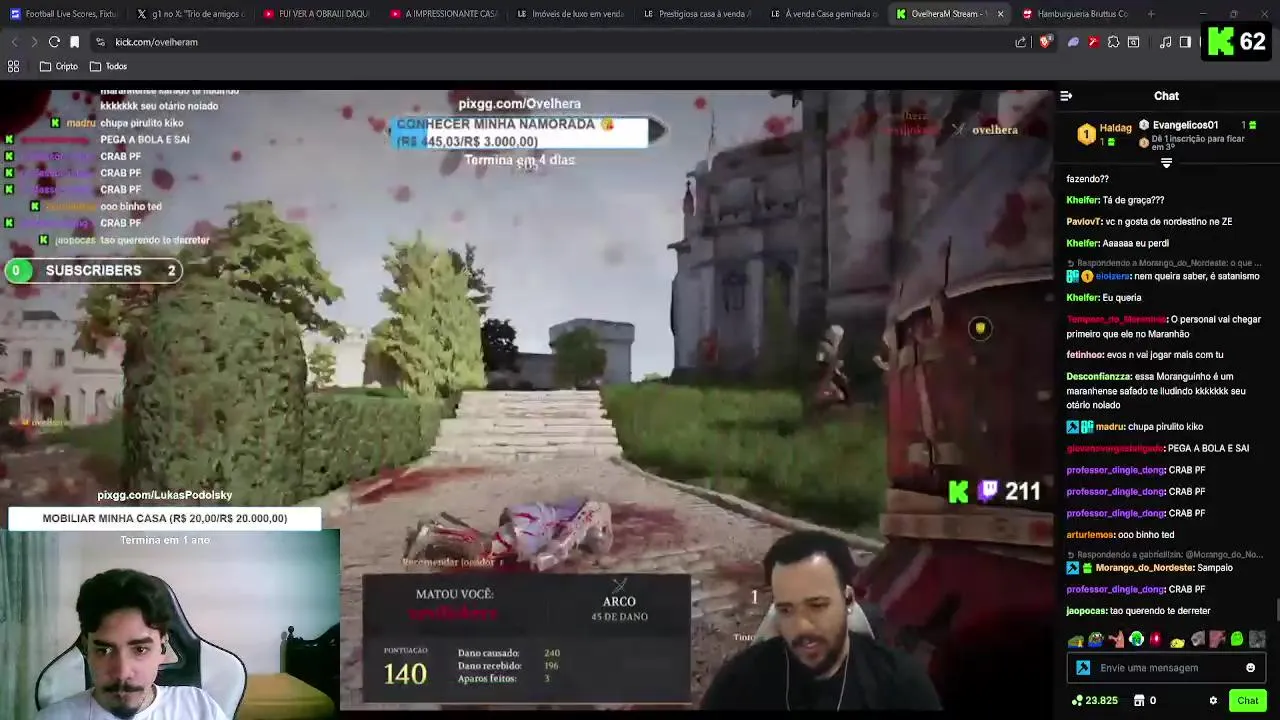Click username arturlemos in chat

pyautogui.click(x=1090, y=535)
